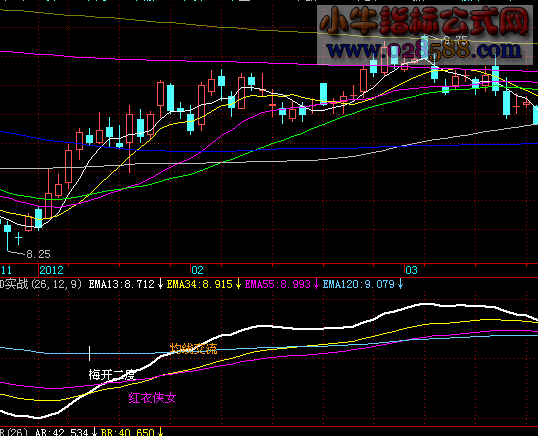Screen dimensions: 538x436
Task: Click the blue down arrow after EMA120:9.079
Action: point(400,284)
